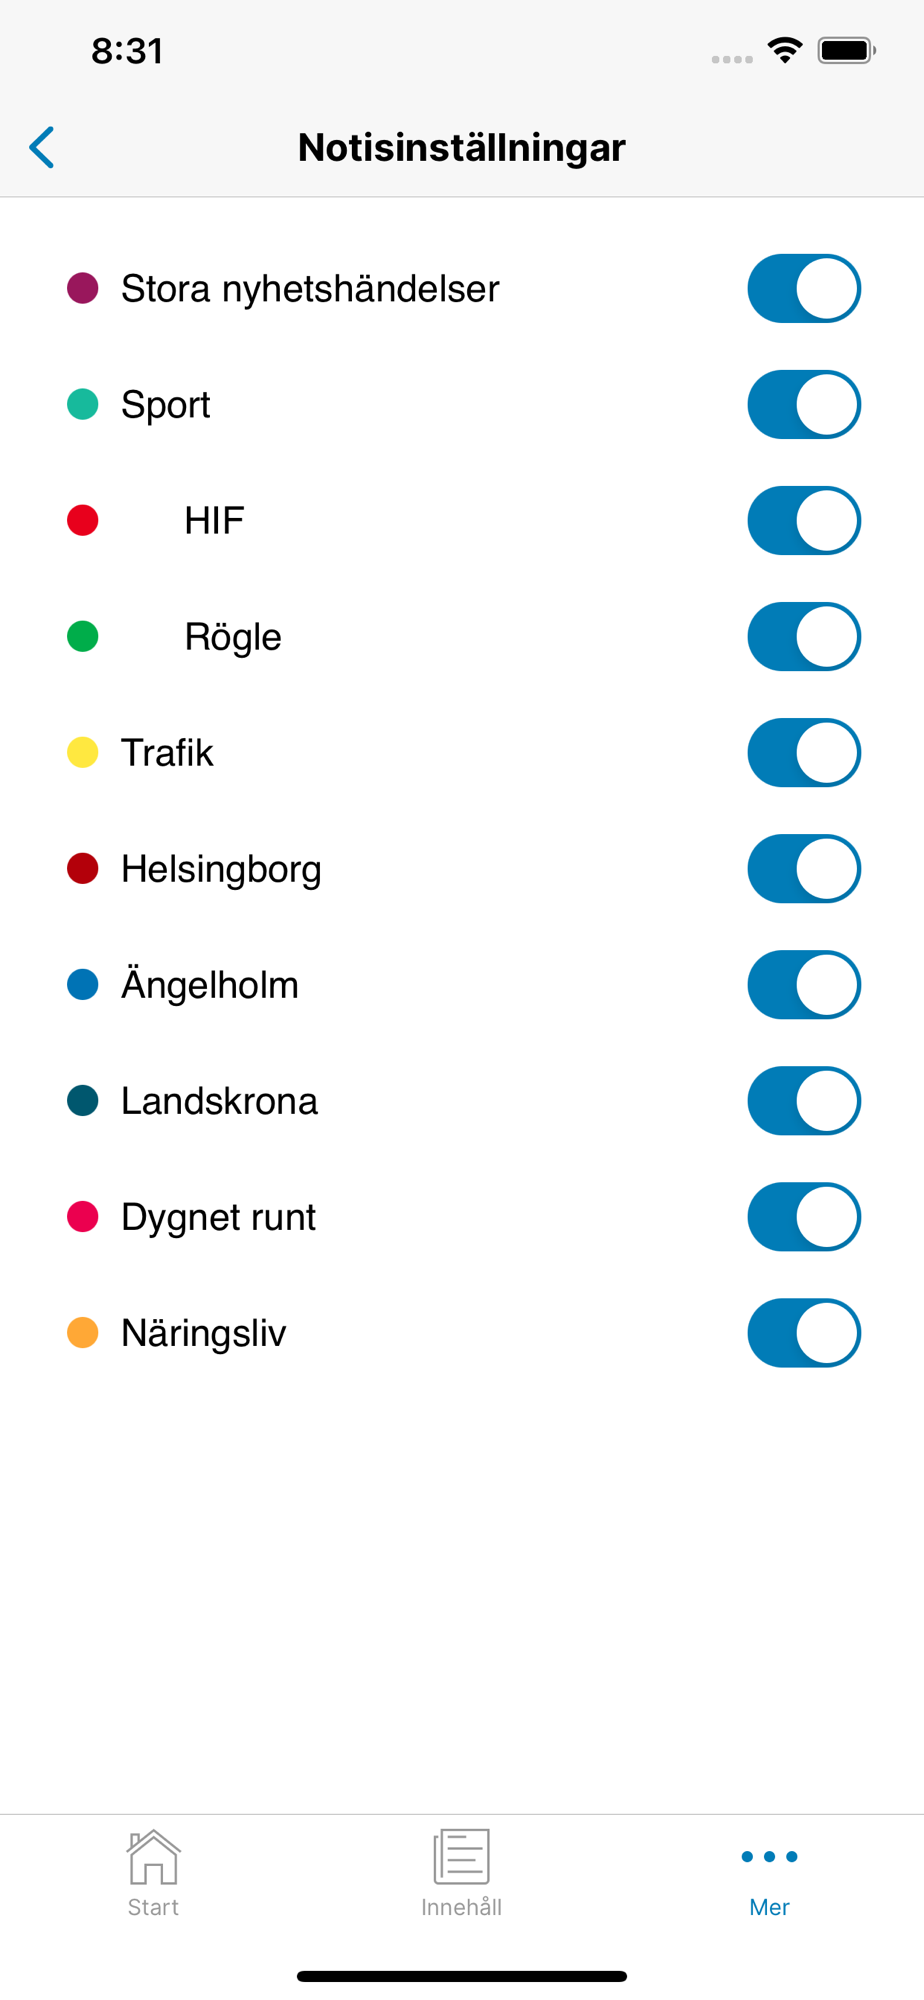Turn off the HIF notification toggle
Viewport: 924px width, 2000px height.
tap(804, 521)
